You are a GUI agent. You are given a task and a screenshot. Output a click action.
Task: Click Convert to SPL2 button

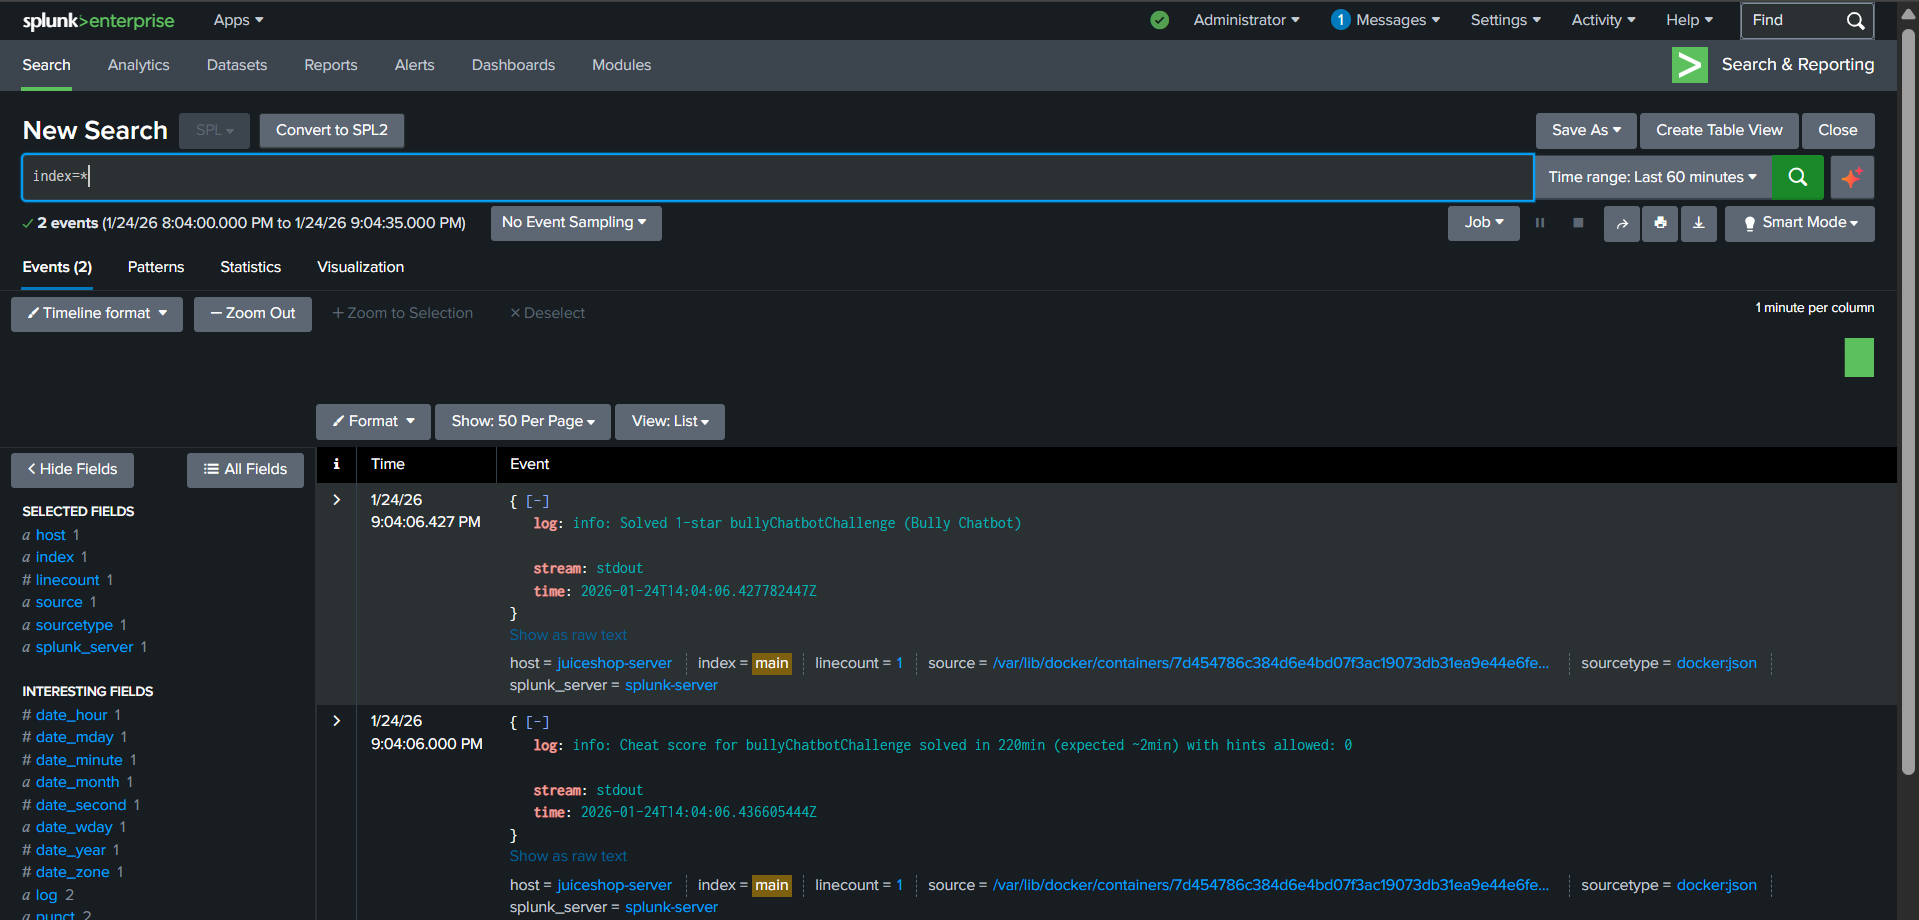pos(331,130)
